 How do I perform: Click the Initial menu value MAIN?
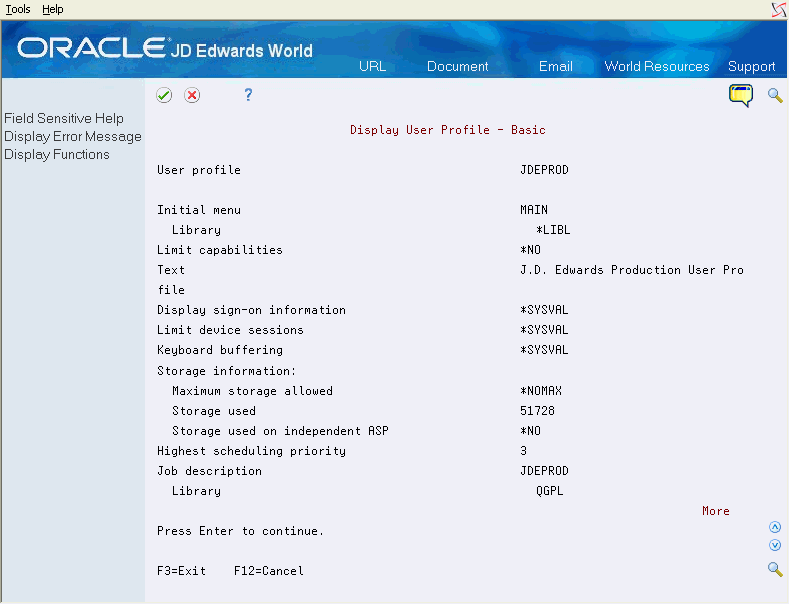tap(534, 210)
